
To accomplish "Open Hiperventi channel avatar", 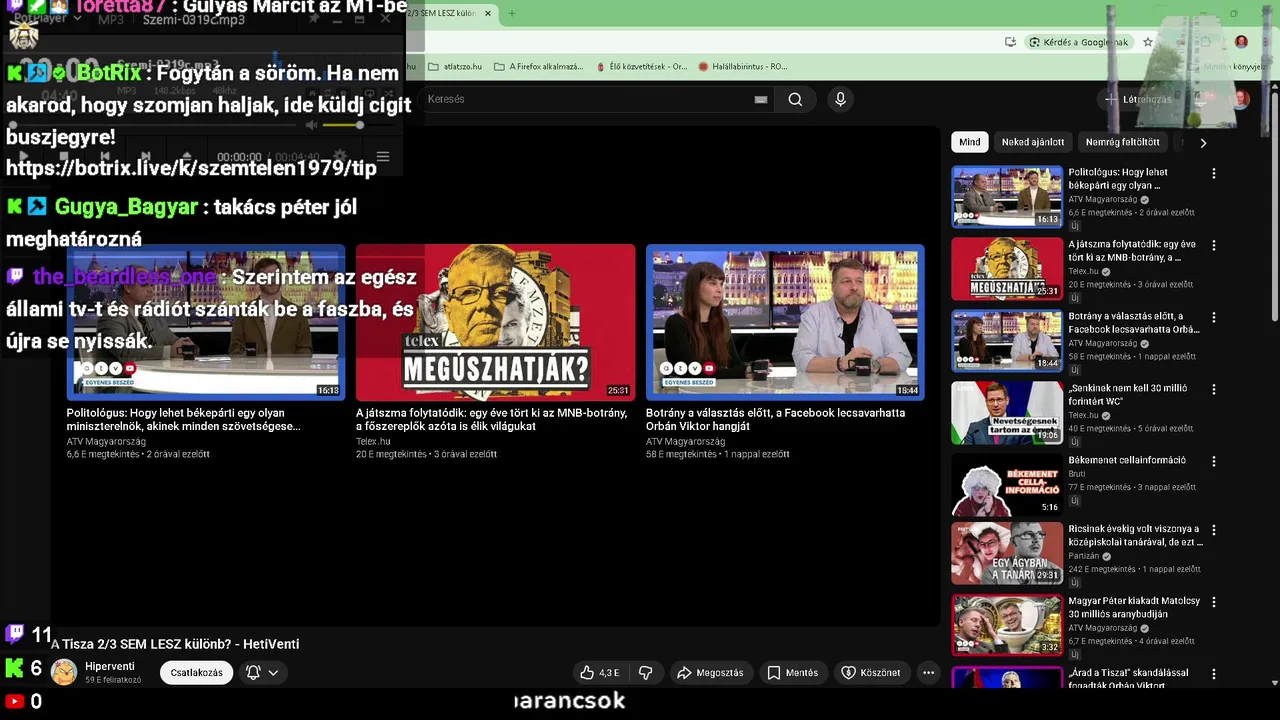I will (x=64, y=672).
